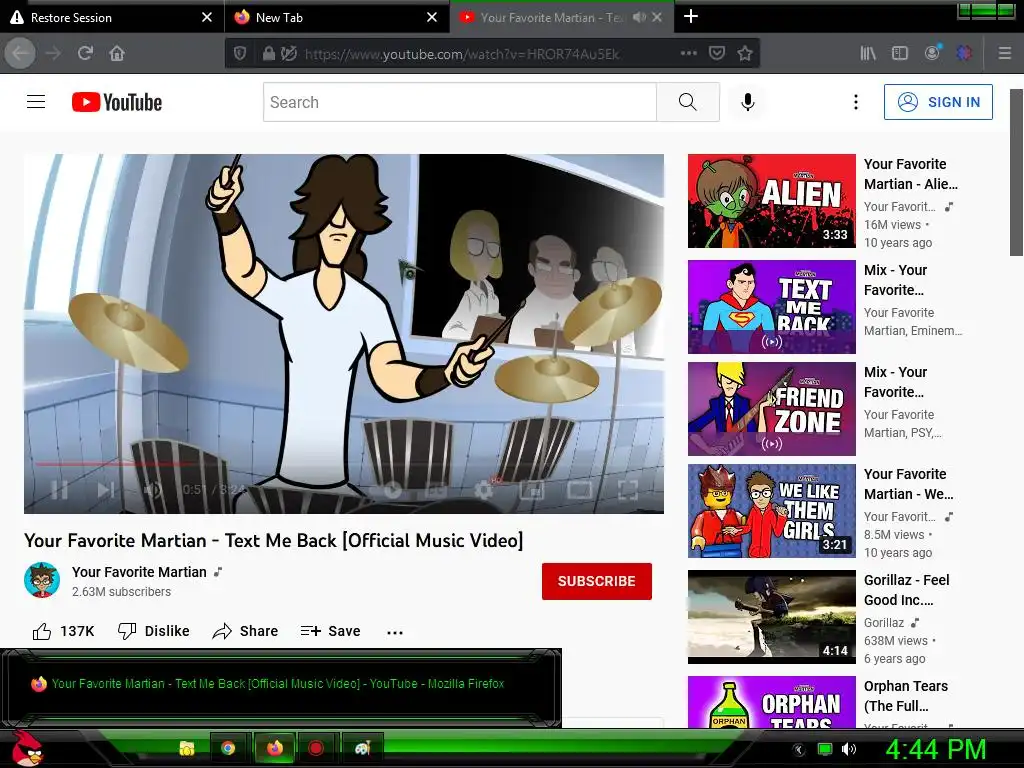
Task: Open file manager taskbar icon
Action: click(x=187, y=748)
